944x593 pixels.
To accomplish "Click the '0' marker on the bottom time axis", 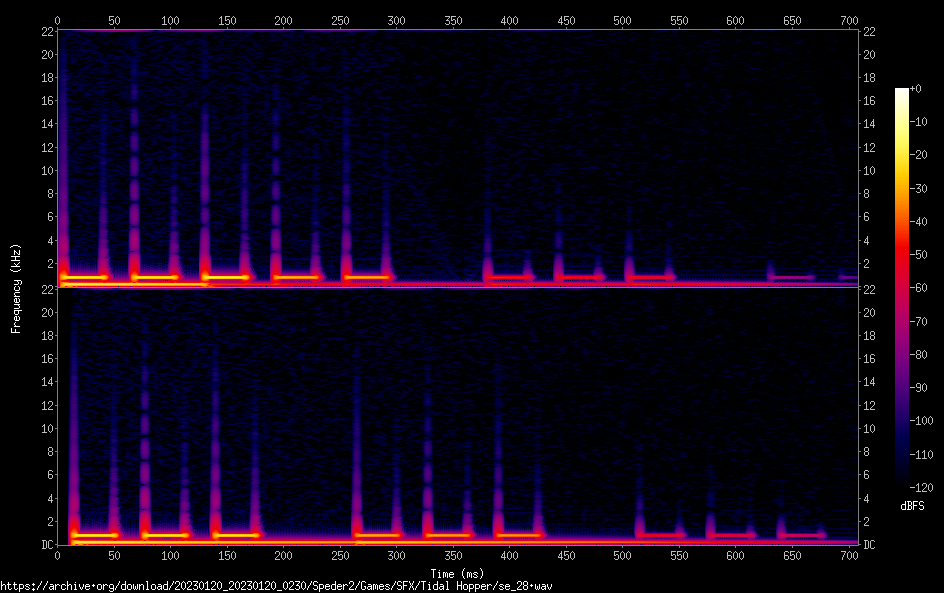I will tap(58, 554).
